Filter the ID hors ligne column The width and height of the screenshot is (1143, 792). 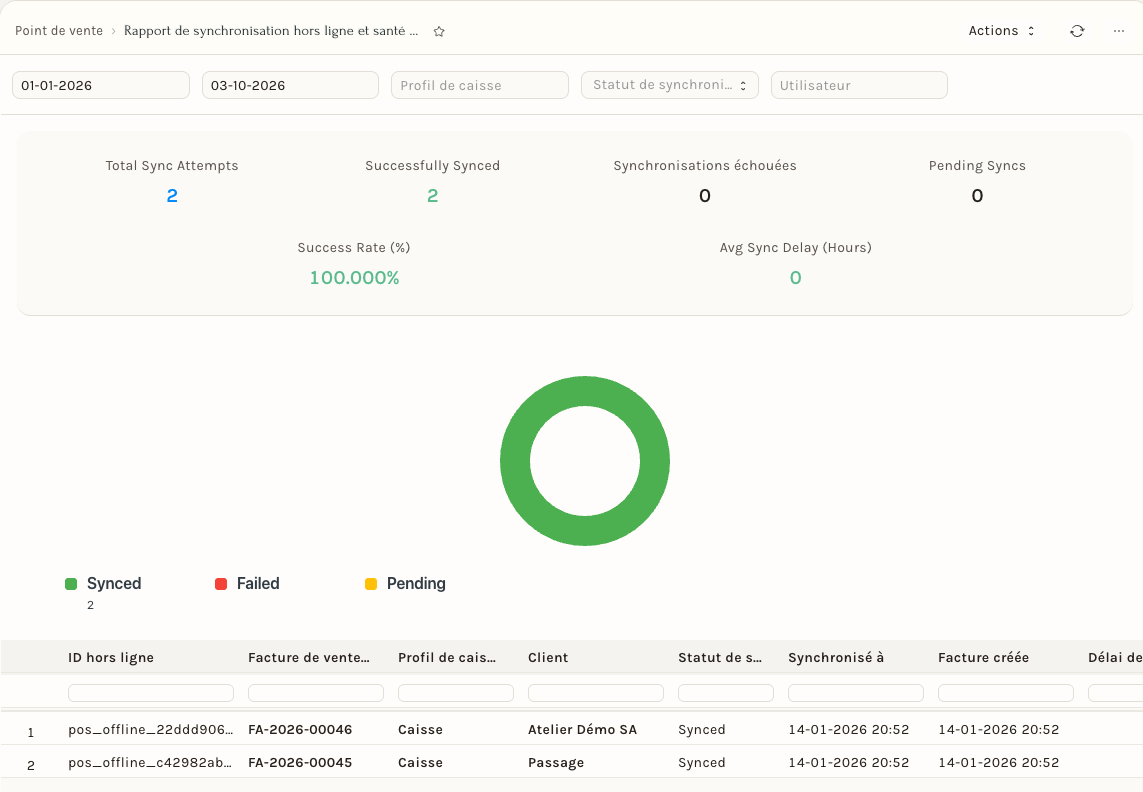(151, 693)
